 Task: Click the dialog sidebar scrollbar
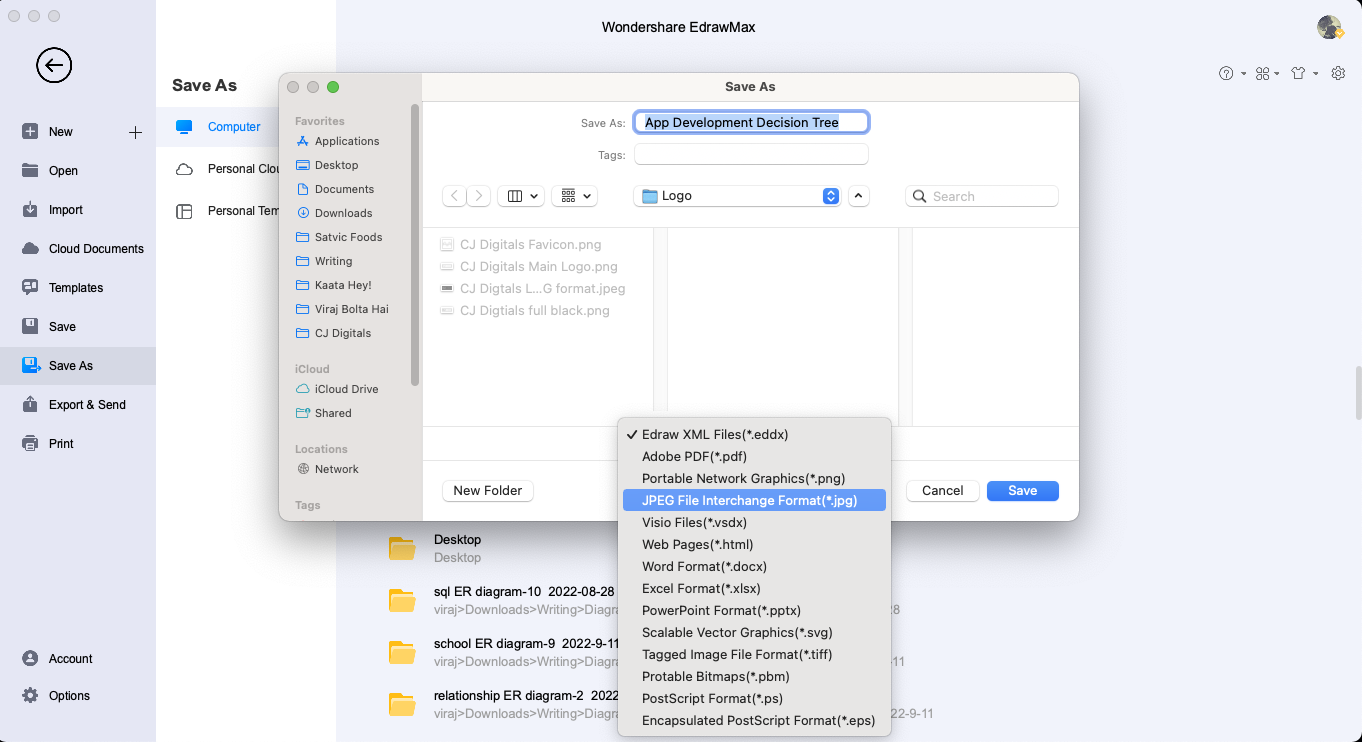click(x=415, y=244)
